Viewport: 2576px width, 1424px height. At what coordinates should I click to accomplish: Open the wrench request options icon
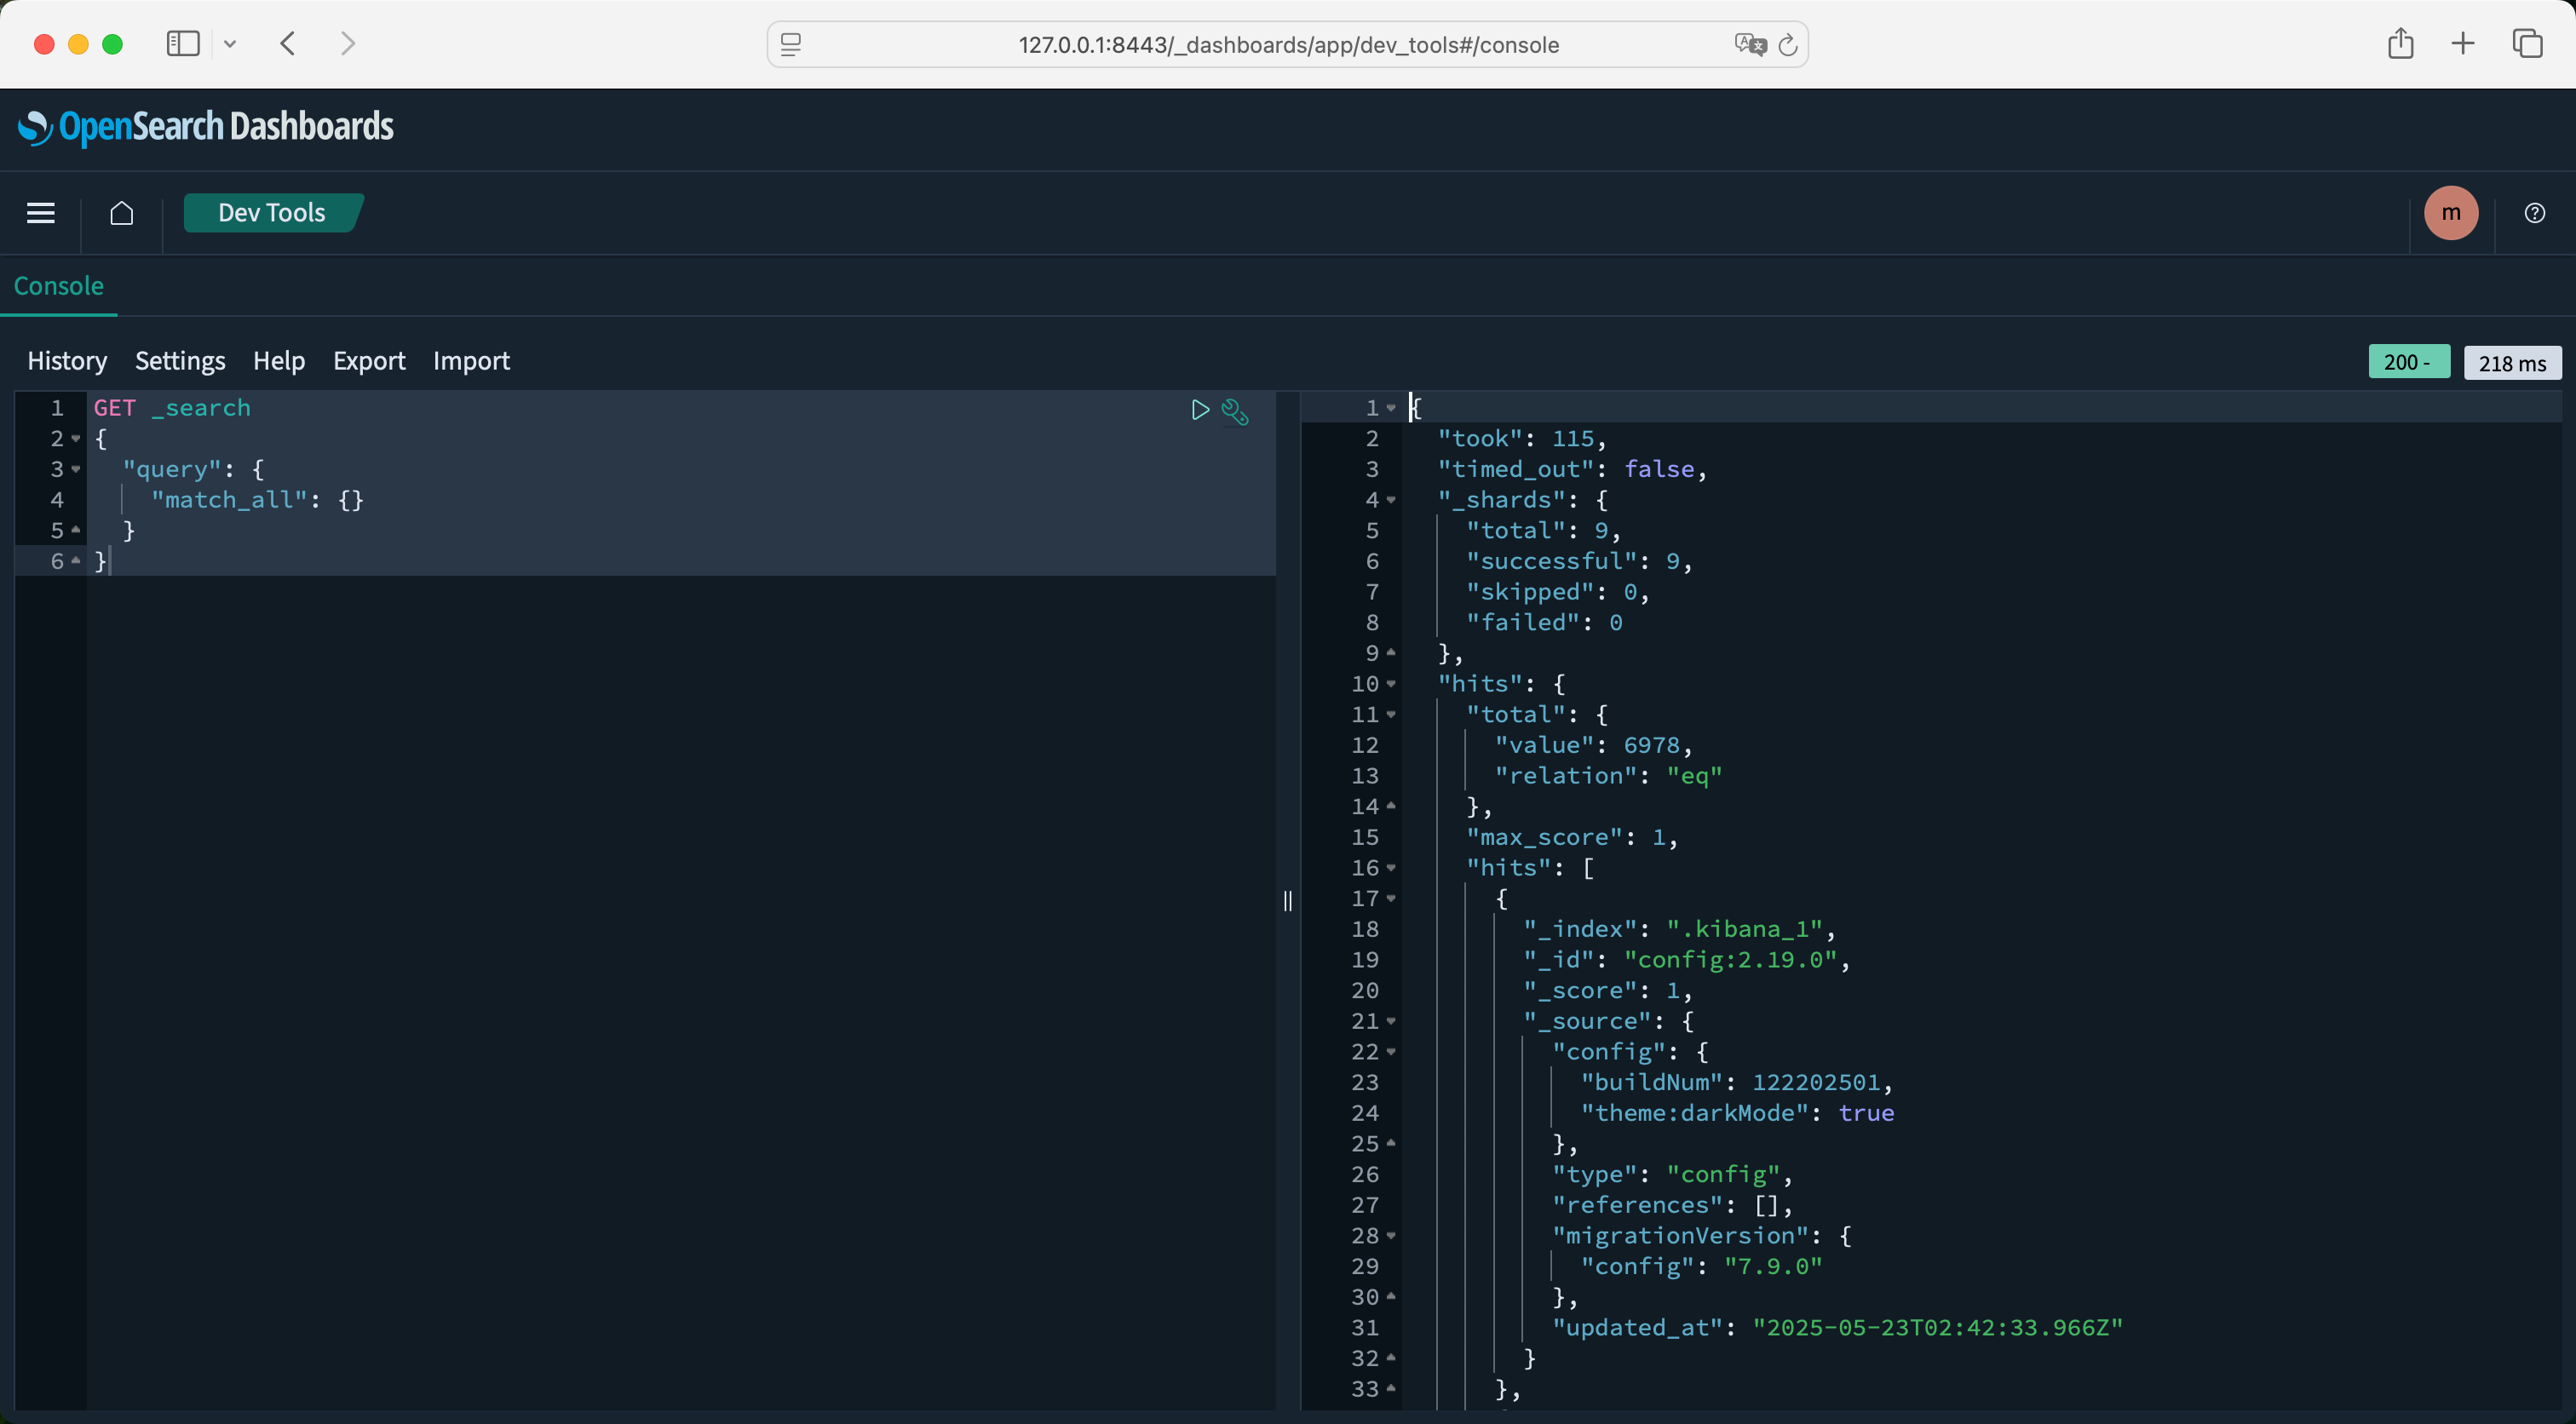point(1235,412)
